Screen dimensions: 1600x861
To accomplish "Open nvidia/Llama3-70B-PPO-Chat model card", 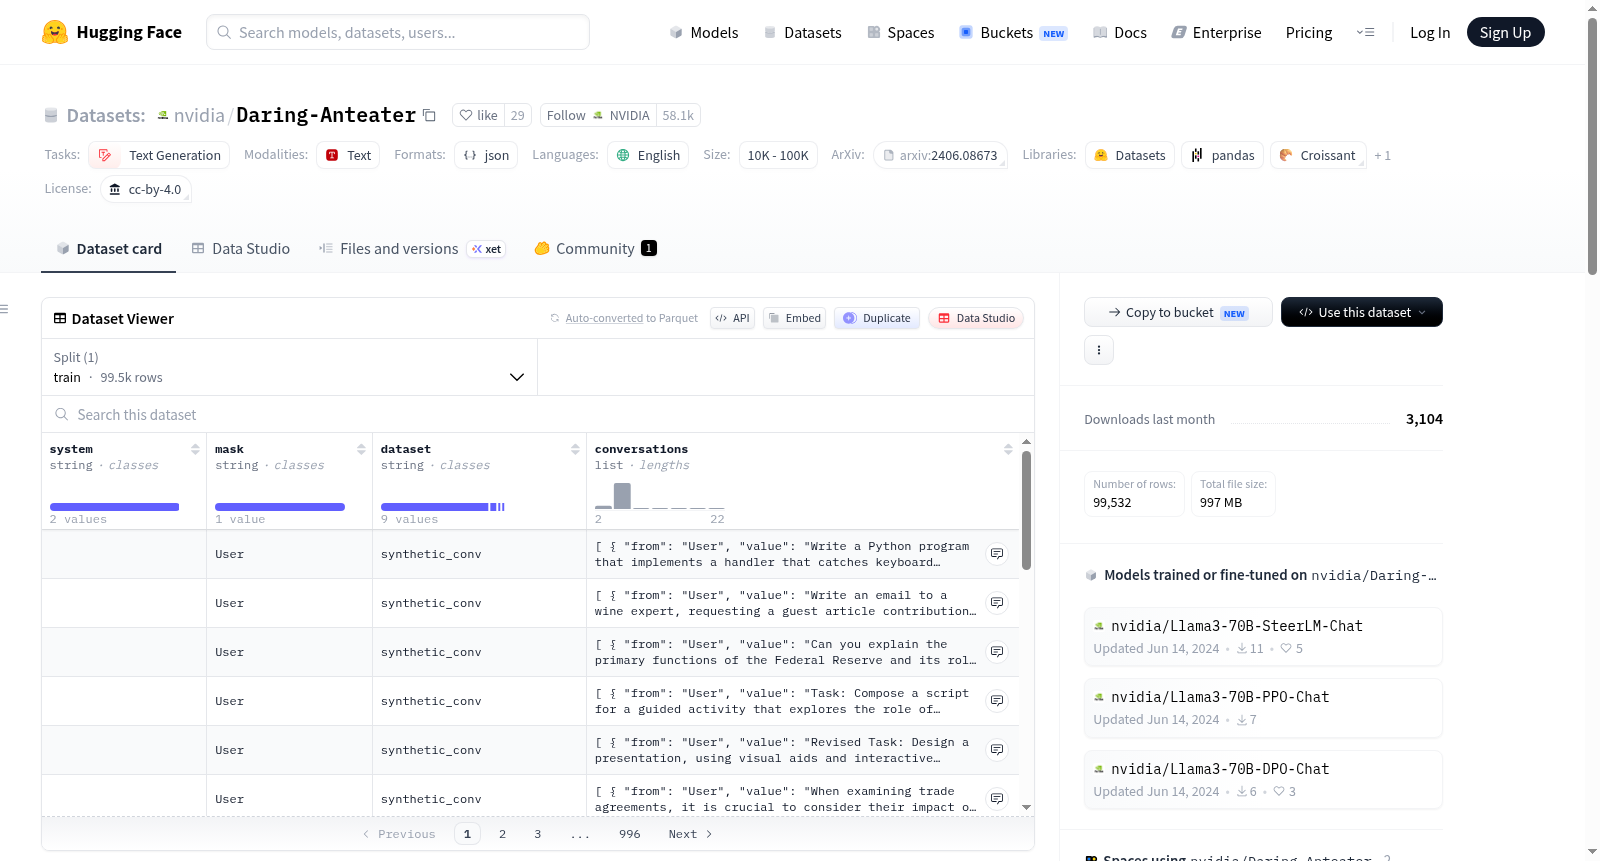I will point(1263,707).
